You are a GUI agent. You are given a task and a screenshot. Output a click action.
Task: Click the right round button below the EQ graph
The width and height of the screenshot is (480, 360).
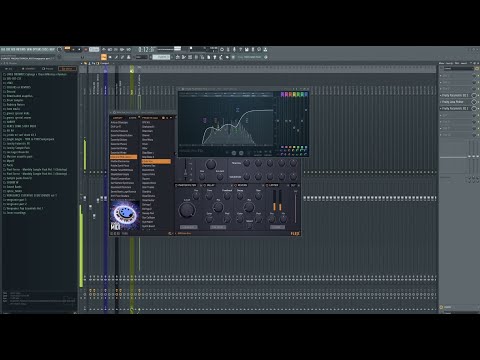click(x=241, y=153)
